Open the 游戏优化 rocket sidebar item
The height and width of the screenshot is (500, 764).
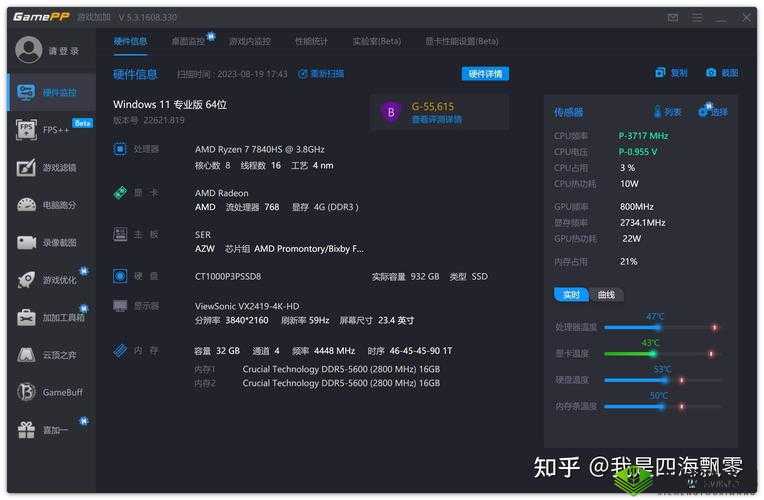tap(52, 280)
